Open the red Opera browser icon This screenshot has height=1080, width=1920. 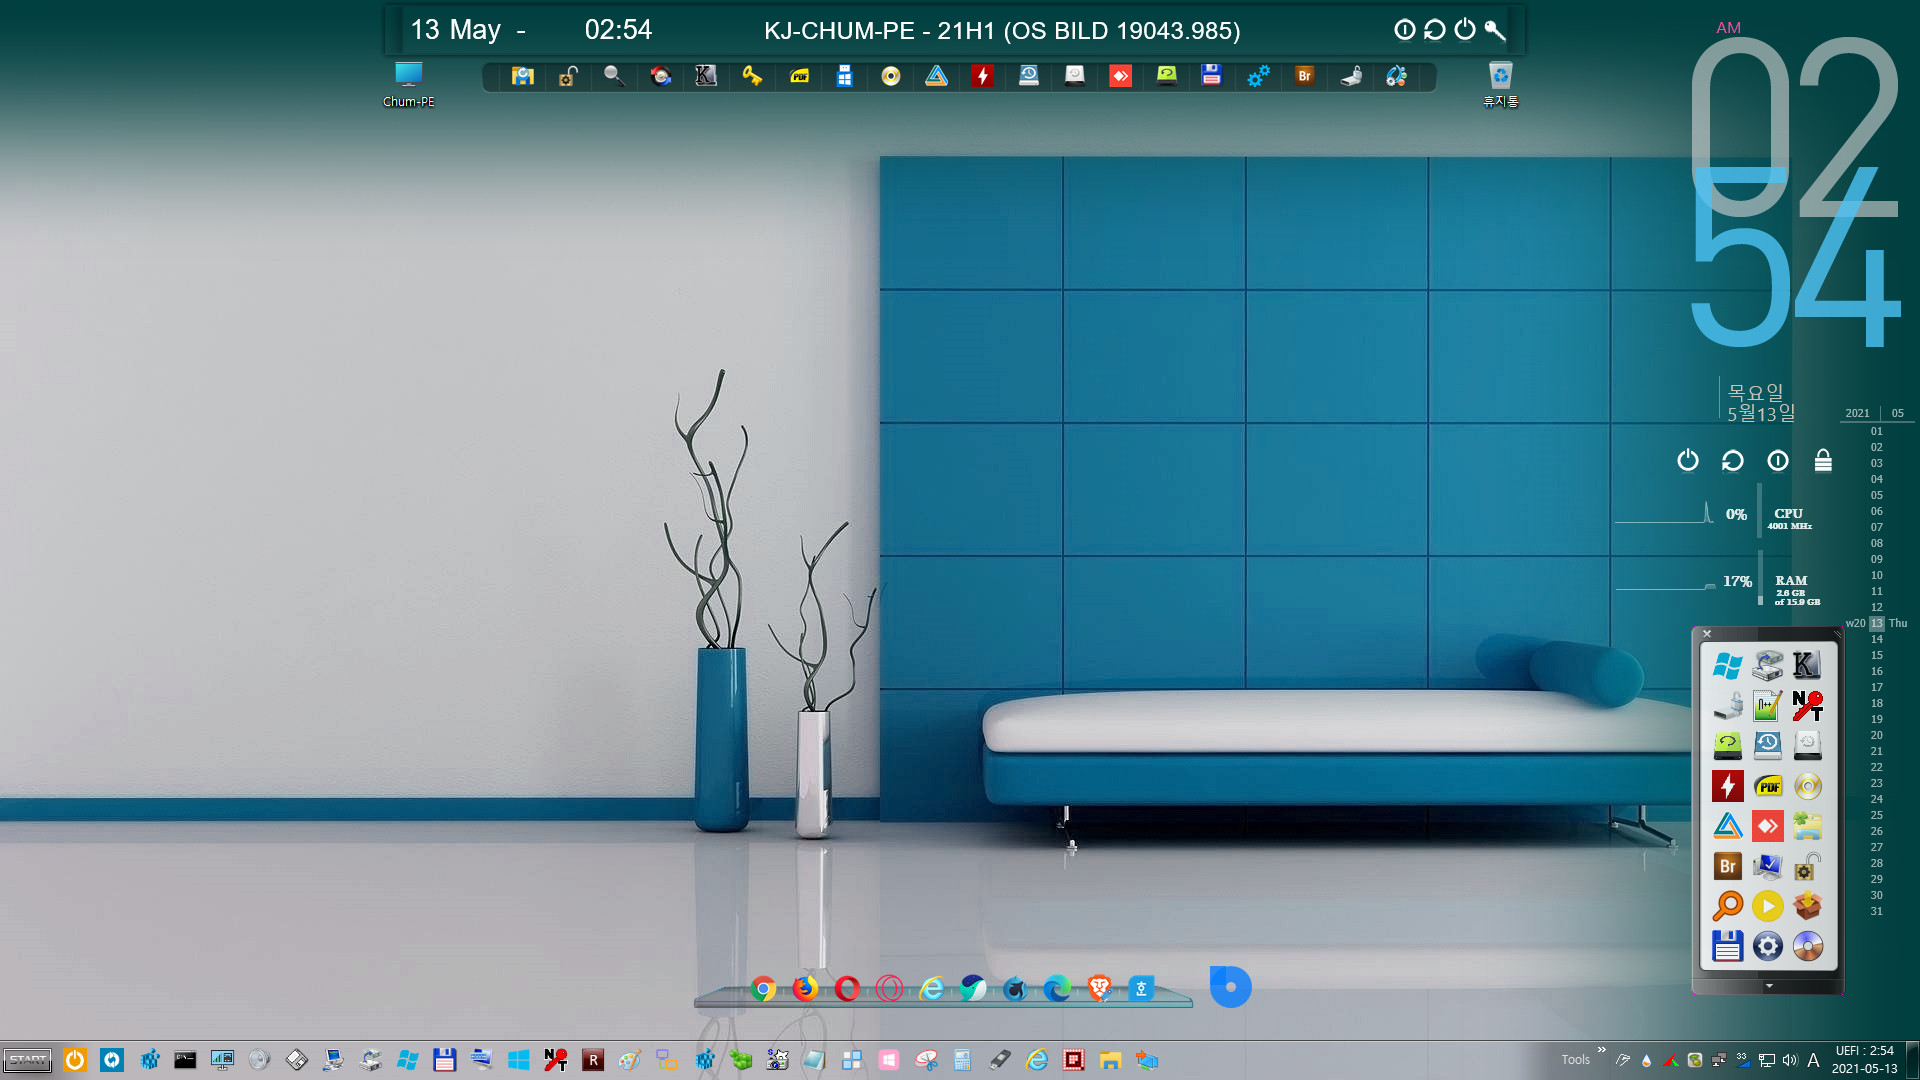coord(847,989)
